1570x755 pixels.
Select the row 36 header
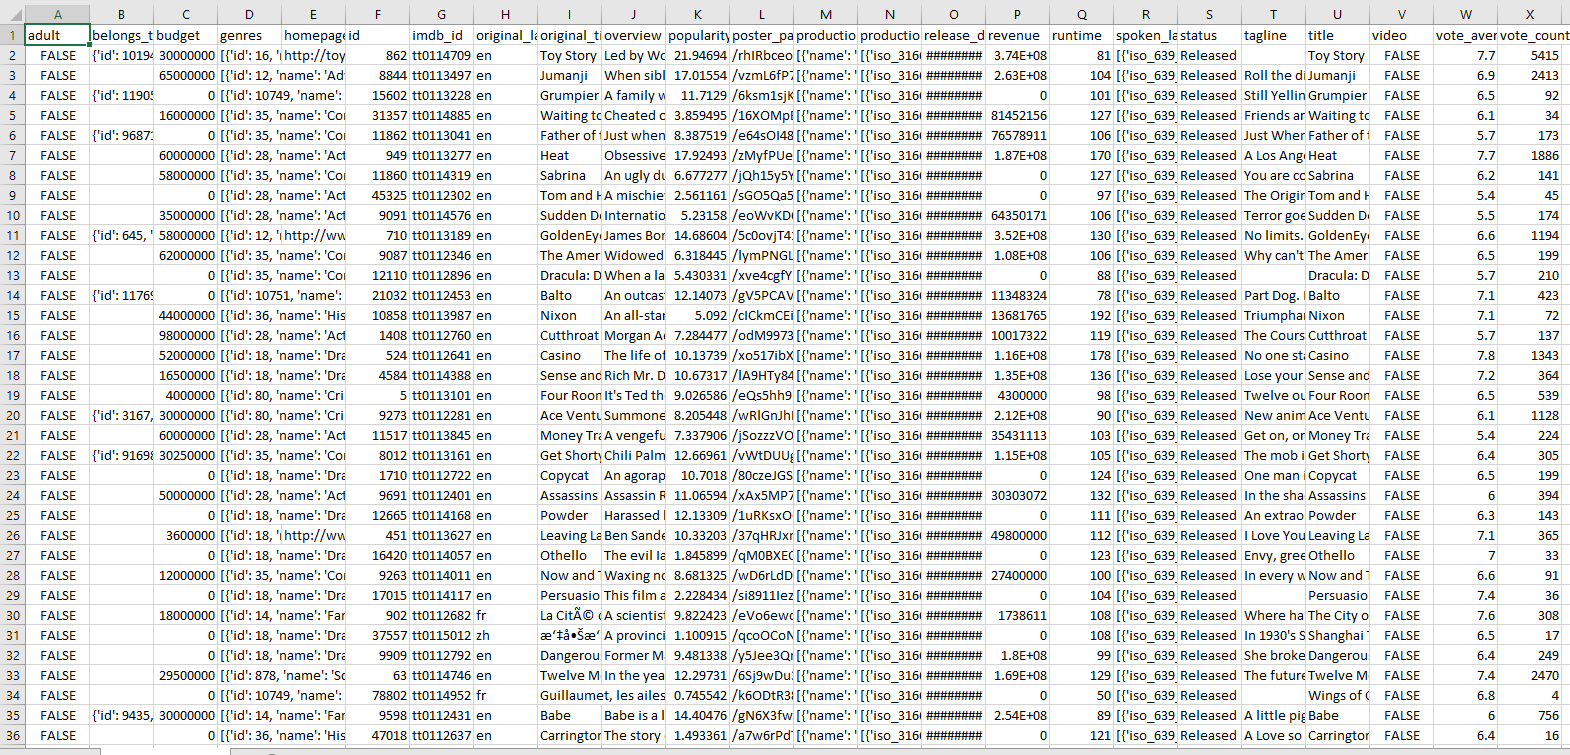click(12, 735)
